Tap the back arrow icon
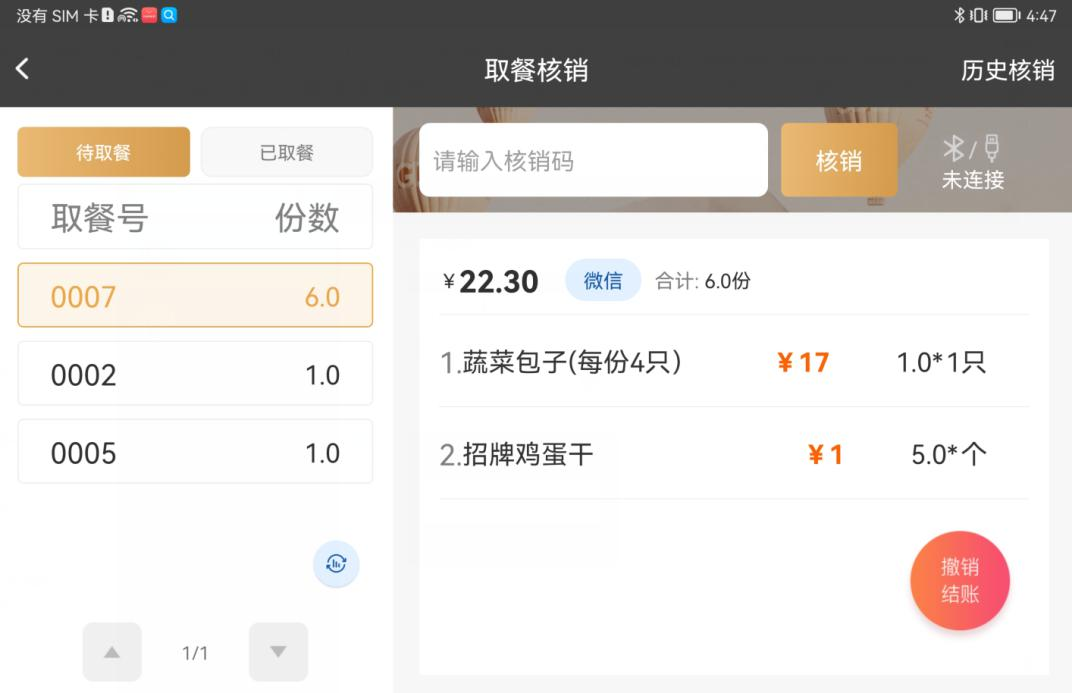Viewport: 1072px width, 693px height. (x=23, y=69)
